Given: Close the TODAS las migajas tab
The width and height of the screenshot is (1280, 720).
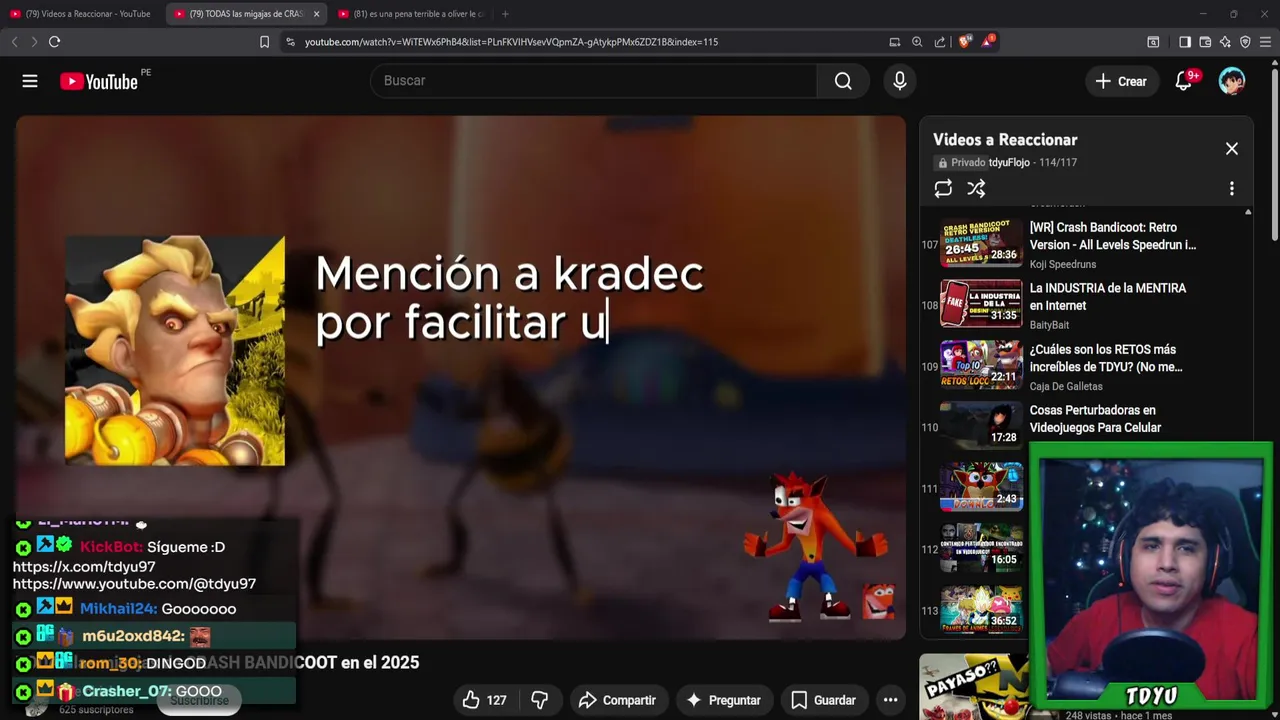Looking at the screenshot, I should tap(316, 14).
